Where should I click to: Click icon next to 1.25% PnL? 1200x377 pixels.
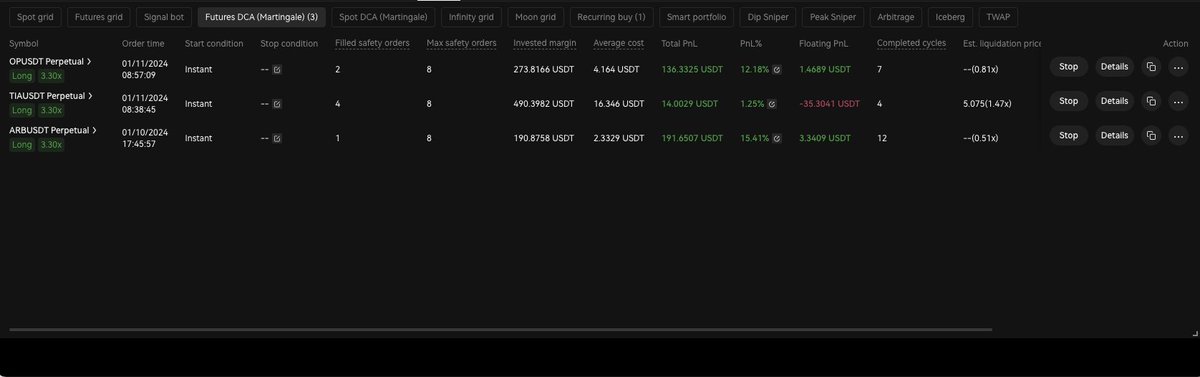tap(772, 103)
